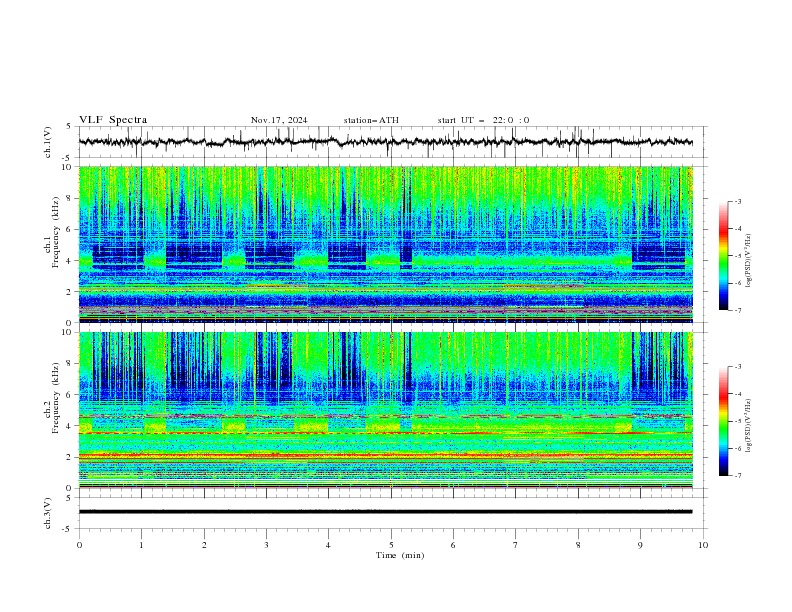Click the '10' tick on ch.1 frequency axis
Image resolution: width=792 pixels, height=612 pixels.
pyautogui.click(x=69, y=167)
